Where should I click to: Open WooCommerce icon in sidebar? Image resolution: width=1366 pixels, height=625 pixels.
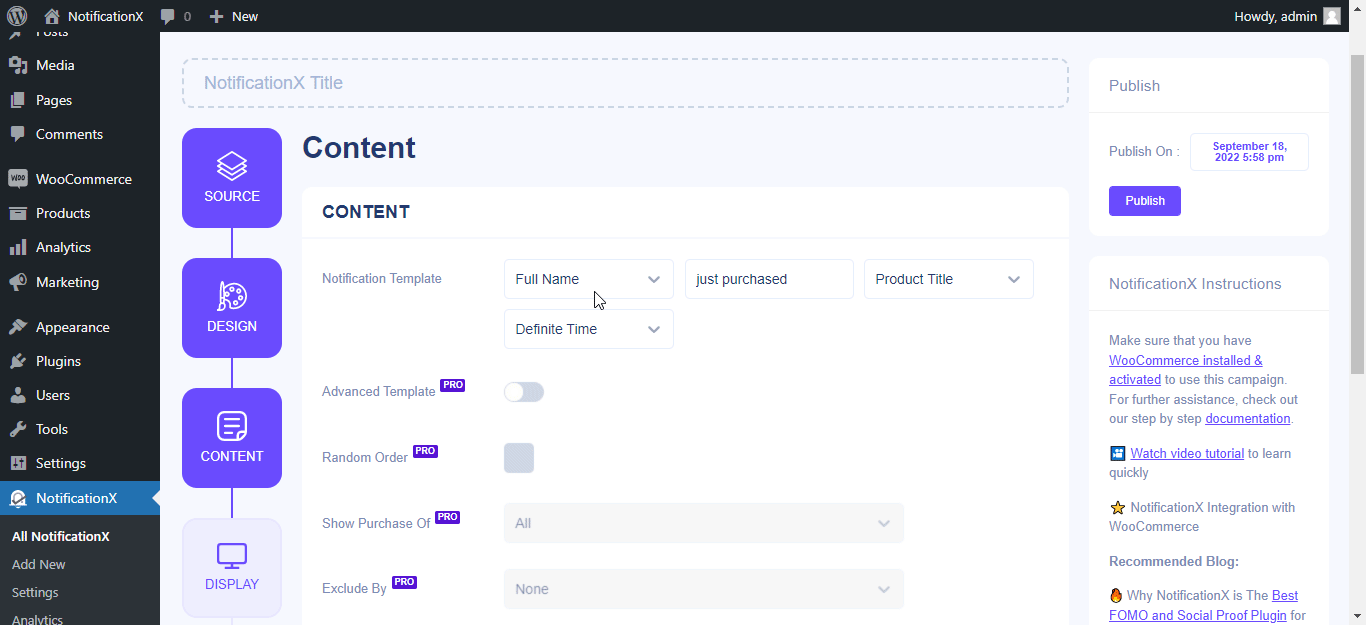pyautogui.click(x=18, y=179)
